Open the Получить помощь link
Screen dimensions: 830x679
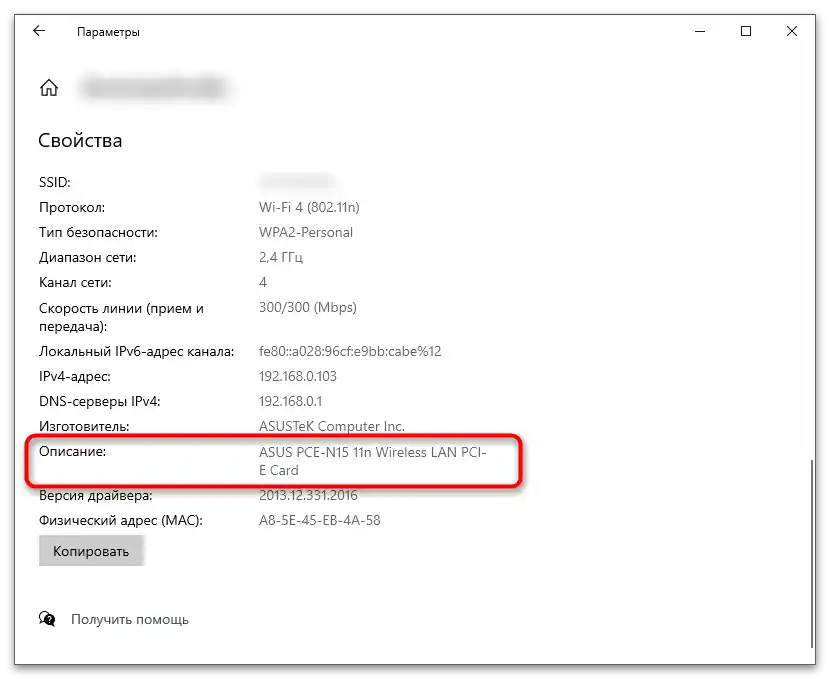tap(130, 619)
